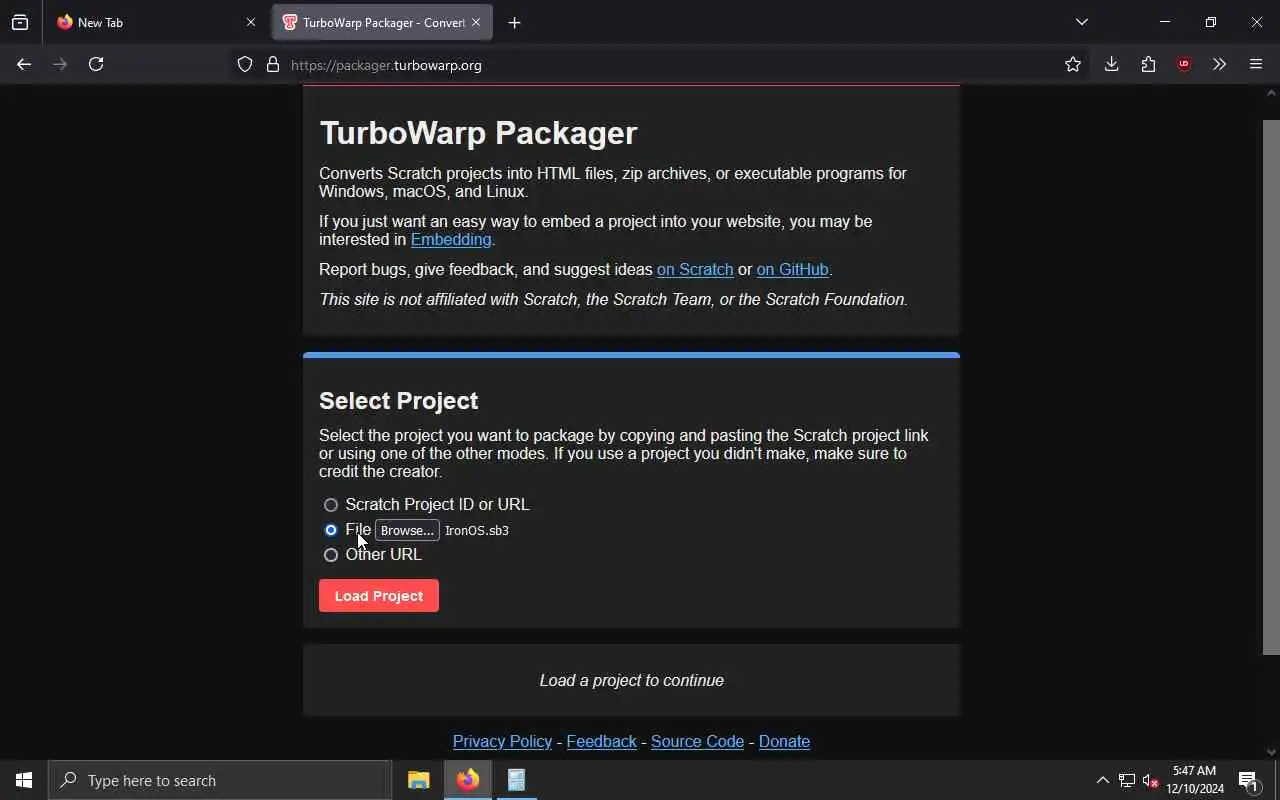Bookmark this page with star icon
The width and height of the screenshot is (1280, 800).
point(1073,64)
